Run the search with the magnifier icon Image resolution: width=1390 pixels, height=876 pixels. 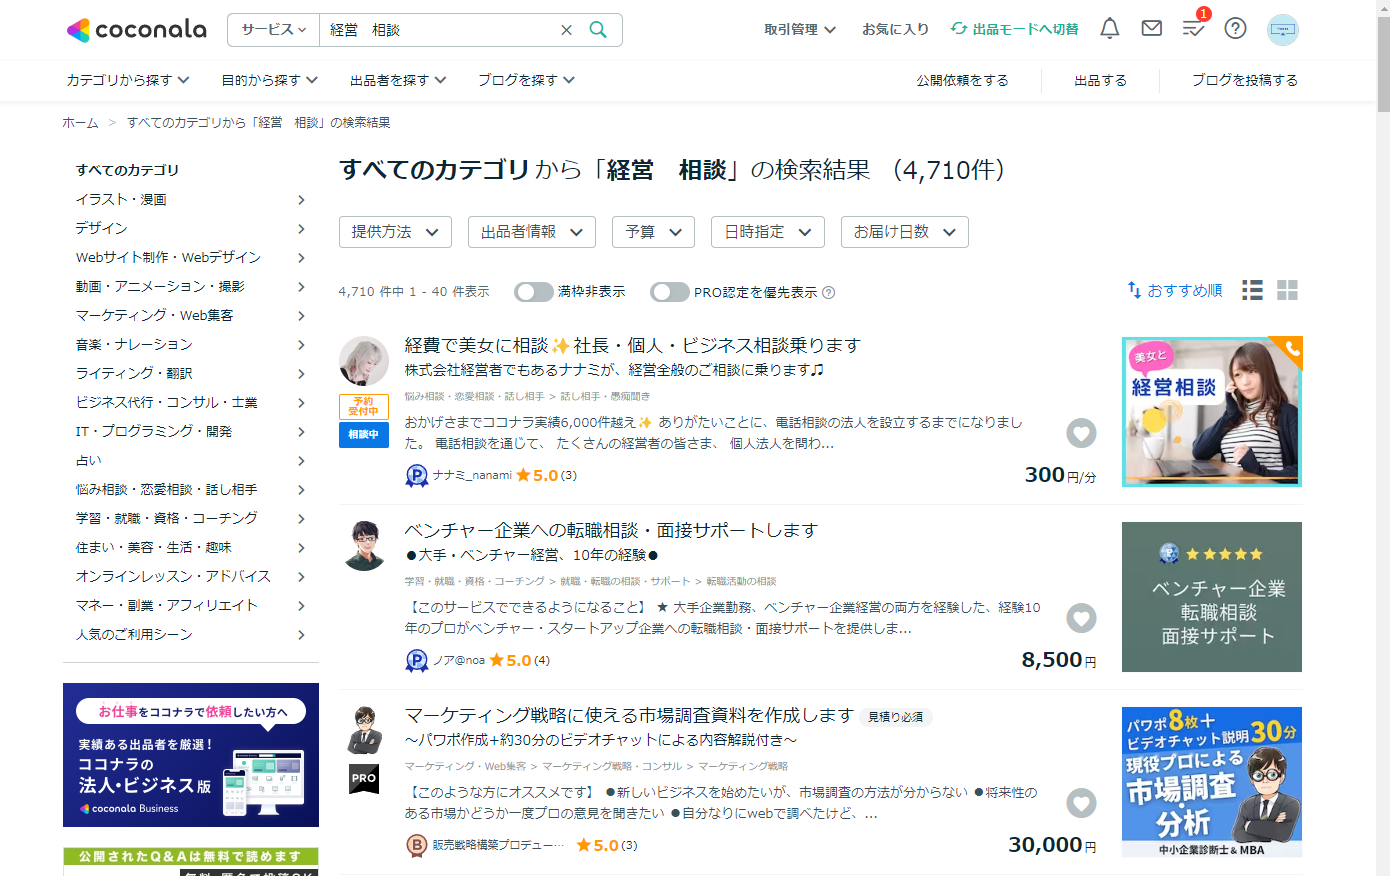[598, 30]
